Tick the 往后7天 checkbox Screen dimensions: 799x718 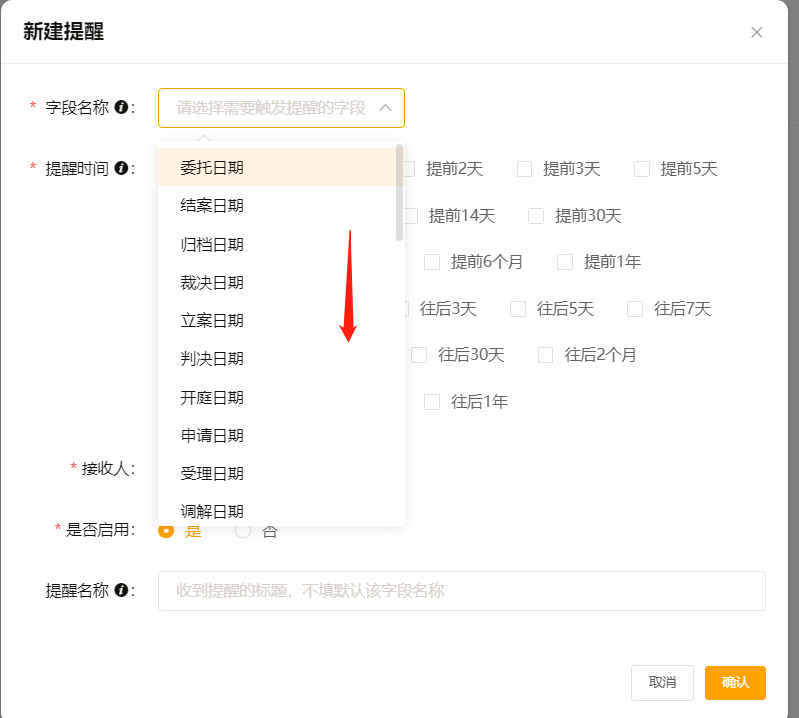click(635, 309)
